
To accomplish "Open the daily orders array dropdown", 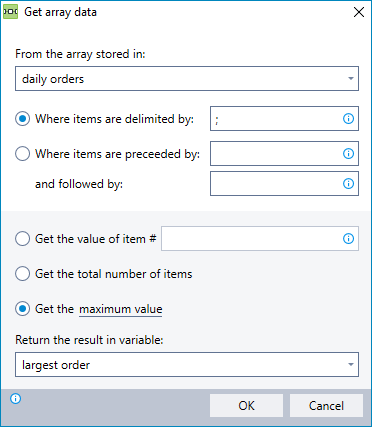I will (x=187, y=79).
